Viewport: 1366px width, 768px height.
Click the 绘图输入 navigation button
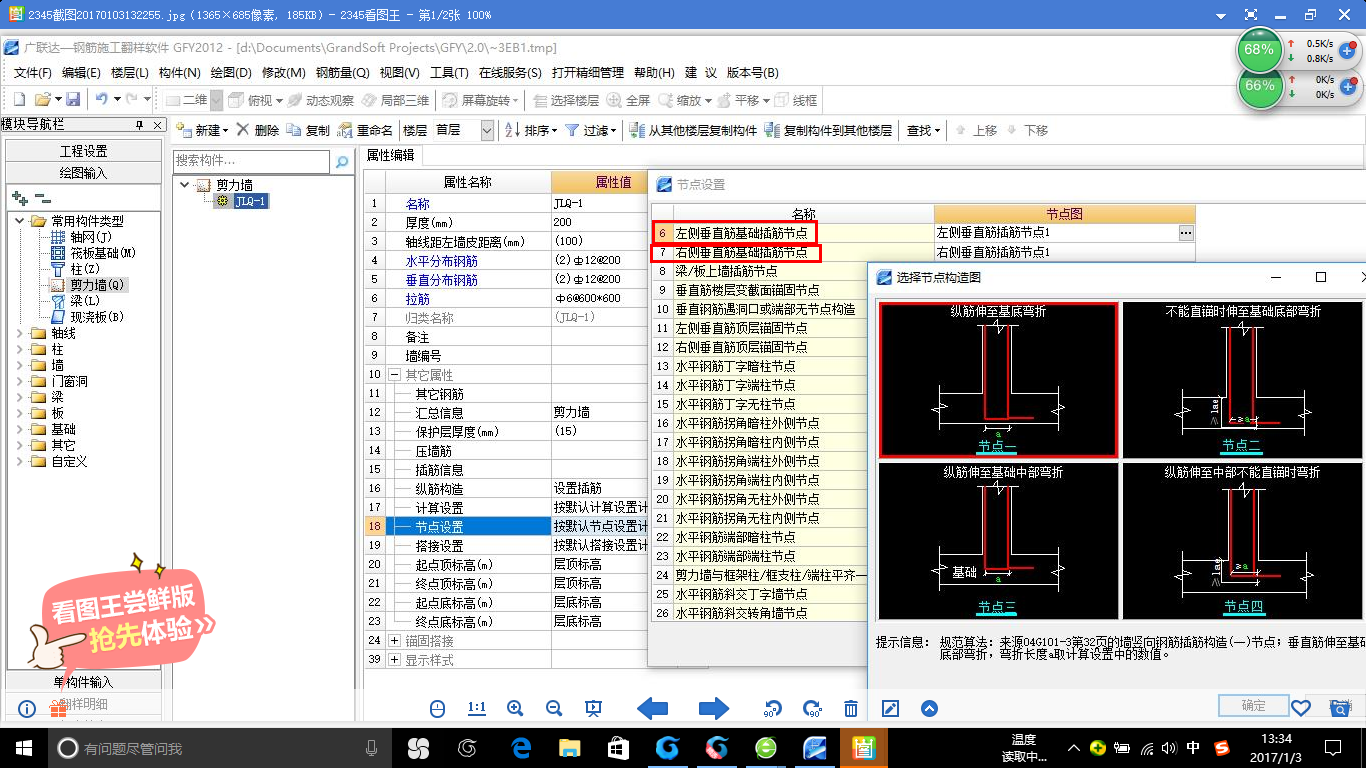(83, 173)
